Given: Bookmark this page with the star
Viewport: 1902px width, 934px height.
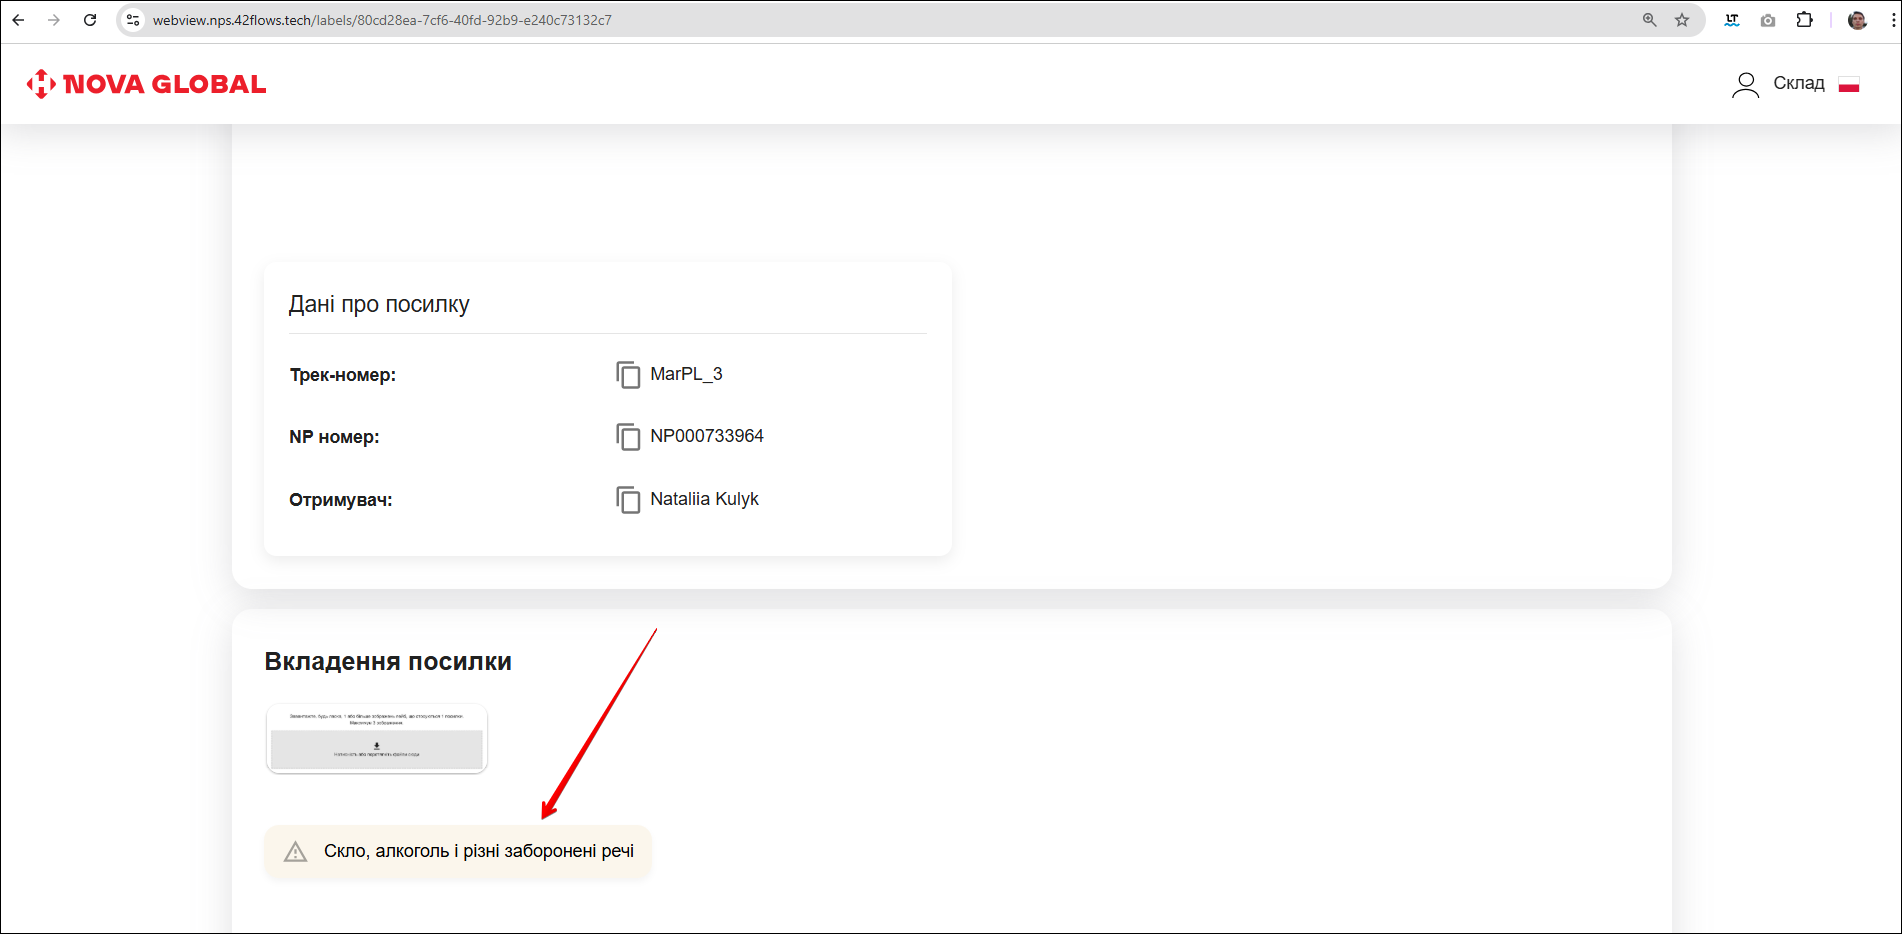Looking at the screenshot, I should tap(1682, 20).
